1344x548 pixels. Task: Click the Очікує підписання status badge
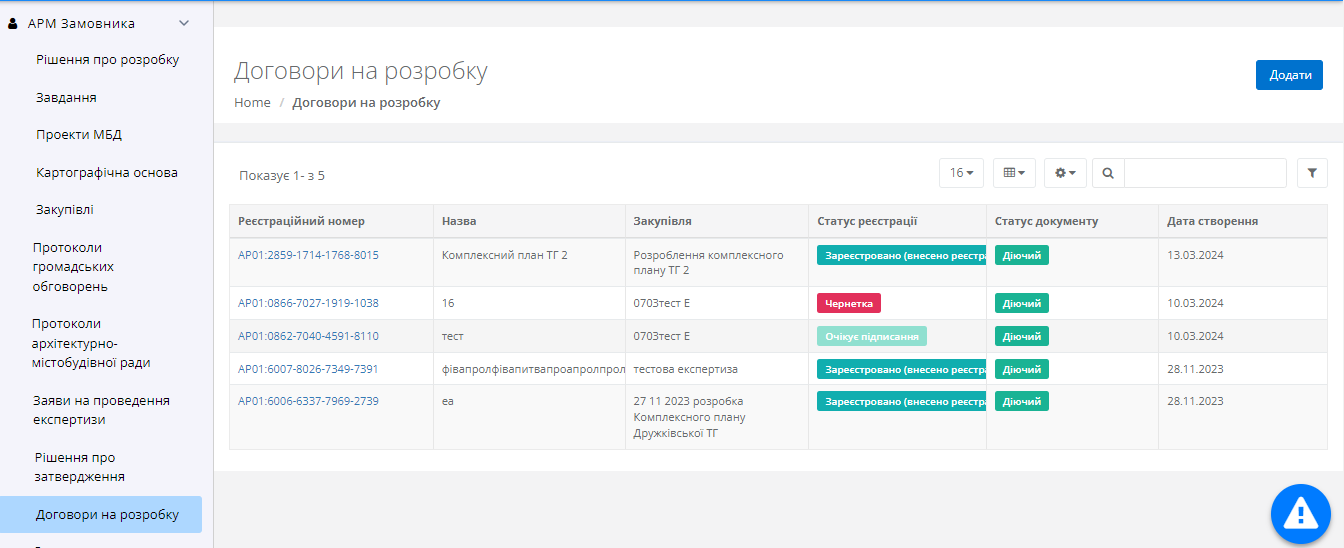(x=871, y=336)
